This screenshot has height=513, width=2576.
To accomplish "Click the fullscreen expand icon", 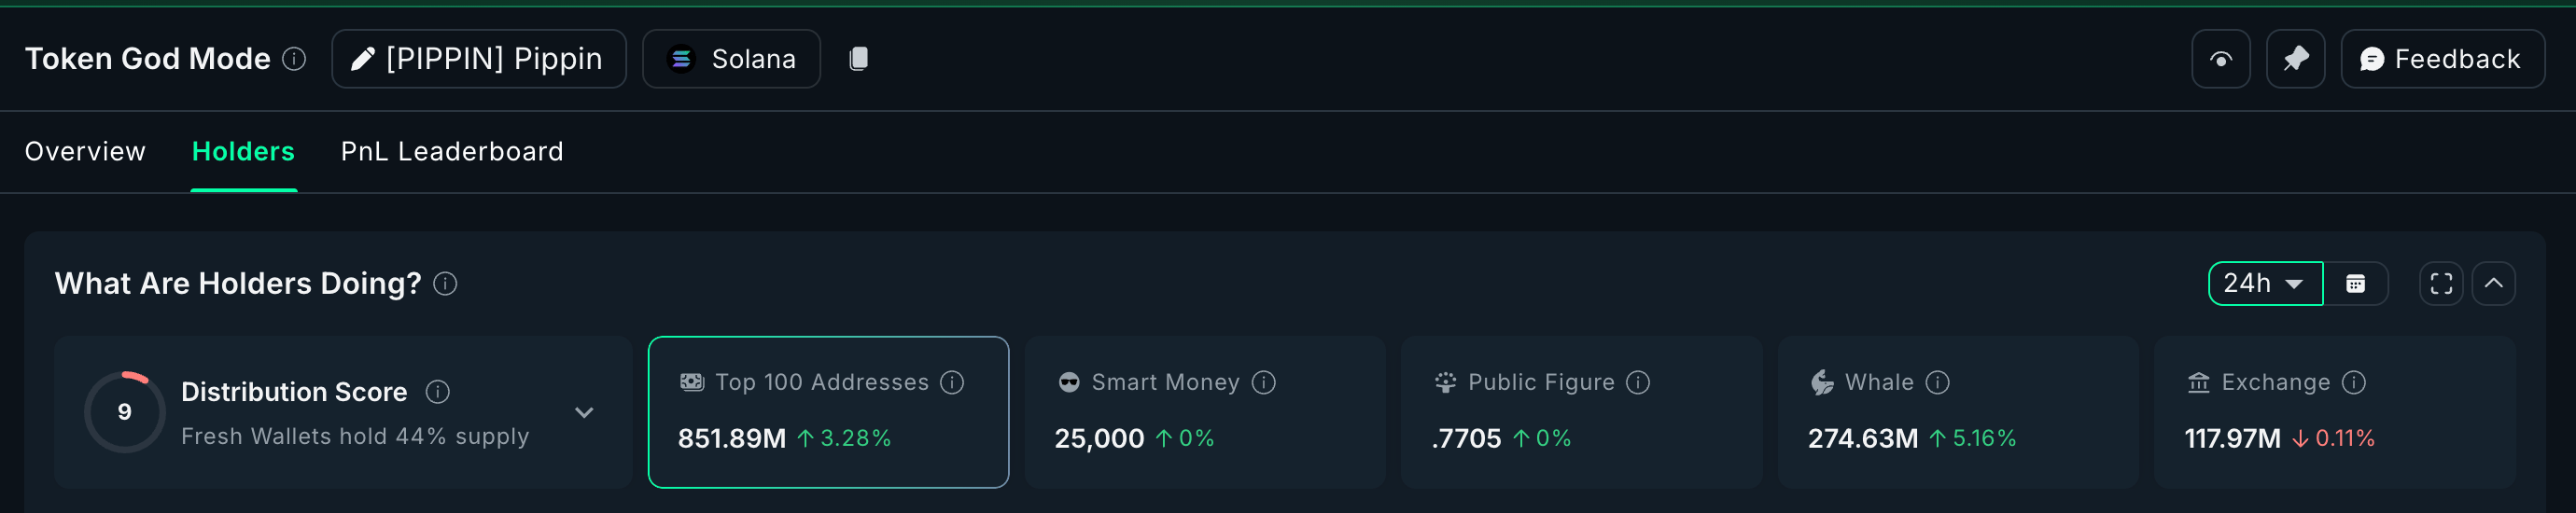I will pos(2440,284).
